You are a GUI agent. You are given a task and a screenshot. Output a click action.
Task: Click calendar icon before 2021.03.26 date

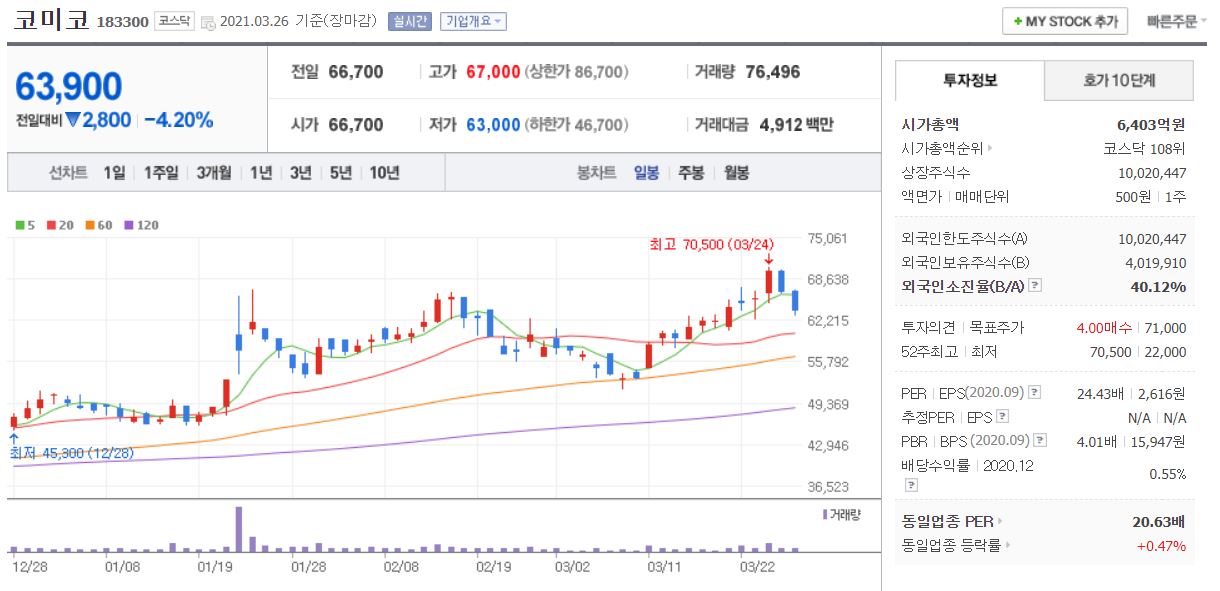pyautogui.click(x=207, y=22)
